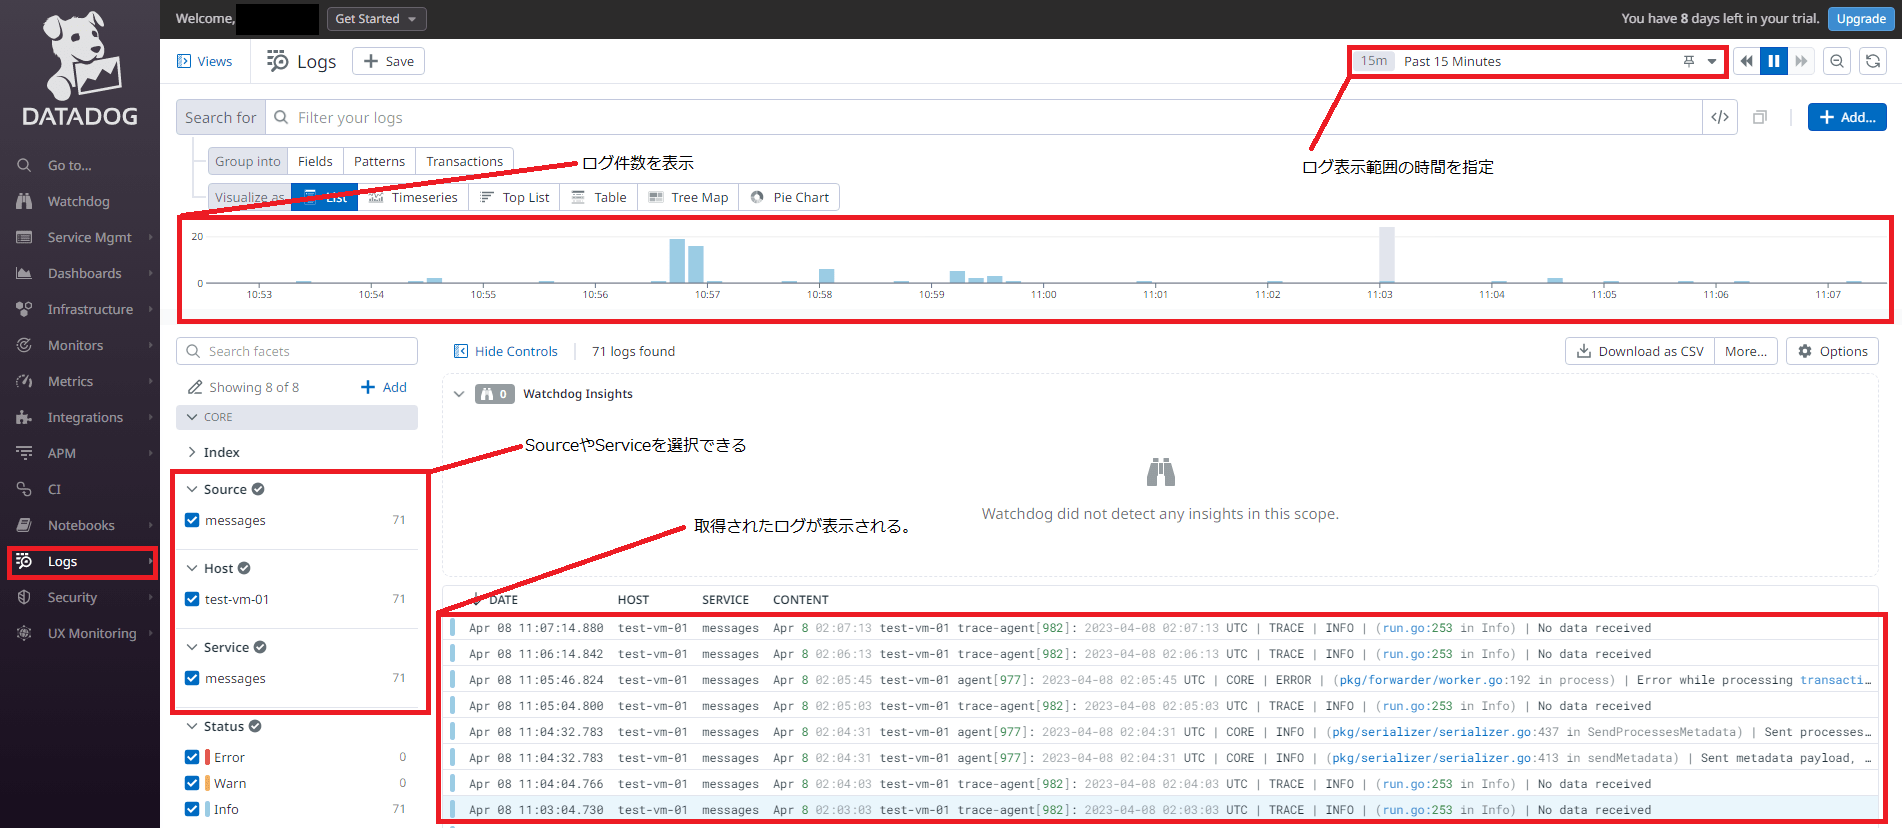
Task: Open the CI sidebar icon
Action: [24, 489]
